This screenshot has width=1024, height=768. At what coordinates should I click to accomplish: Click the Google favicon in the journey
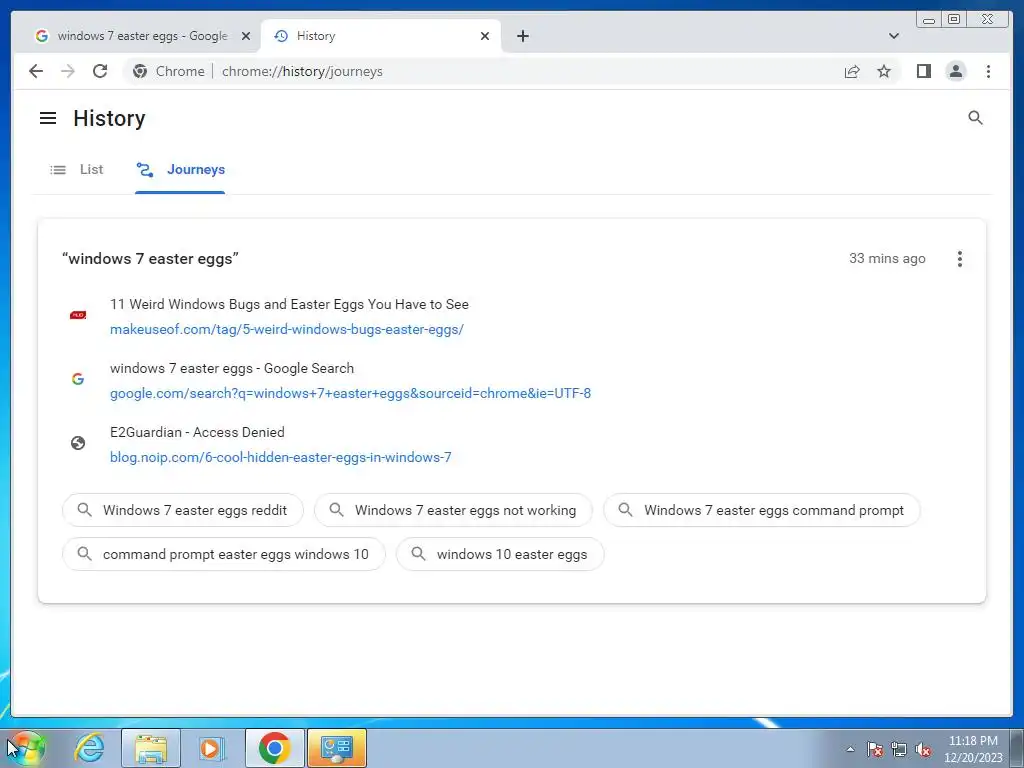pos(78,379)
